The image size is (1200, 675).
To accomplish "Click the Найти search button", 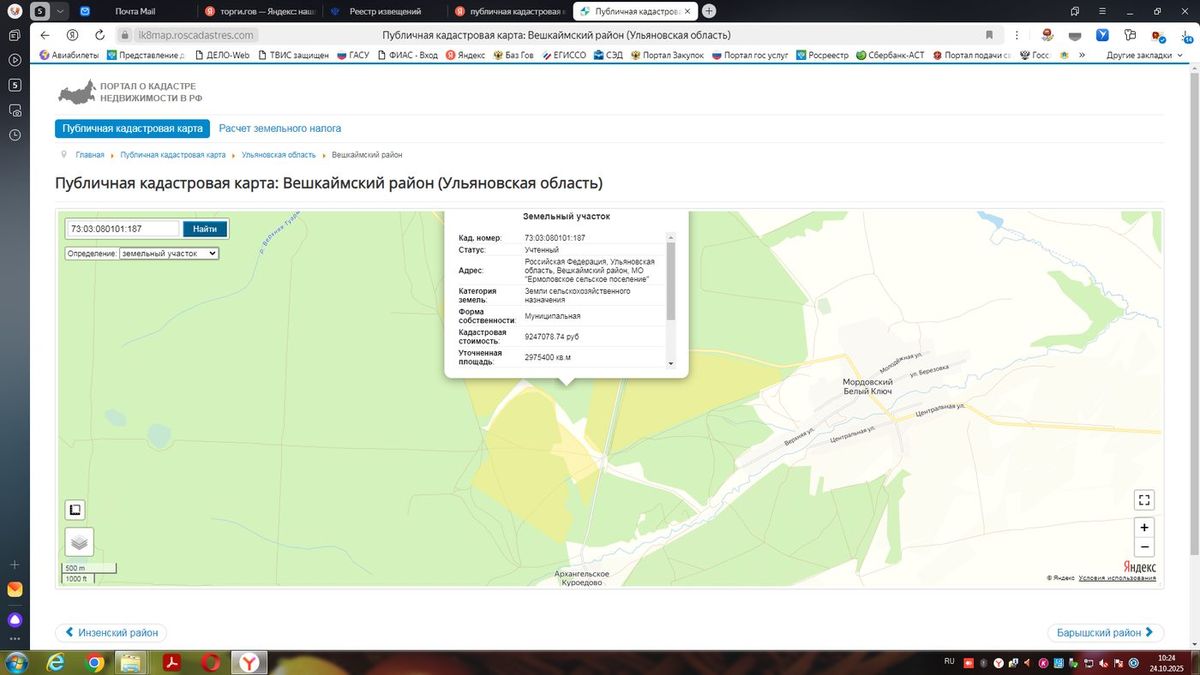I will click(x=205, y=229).
